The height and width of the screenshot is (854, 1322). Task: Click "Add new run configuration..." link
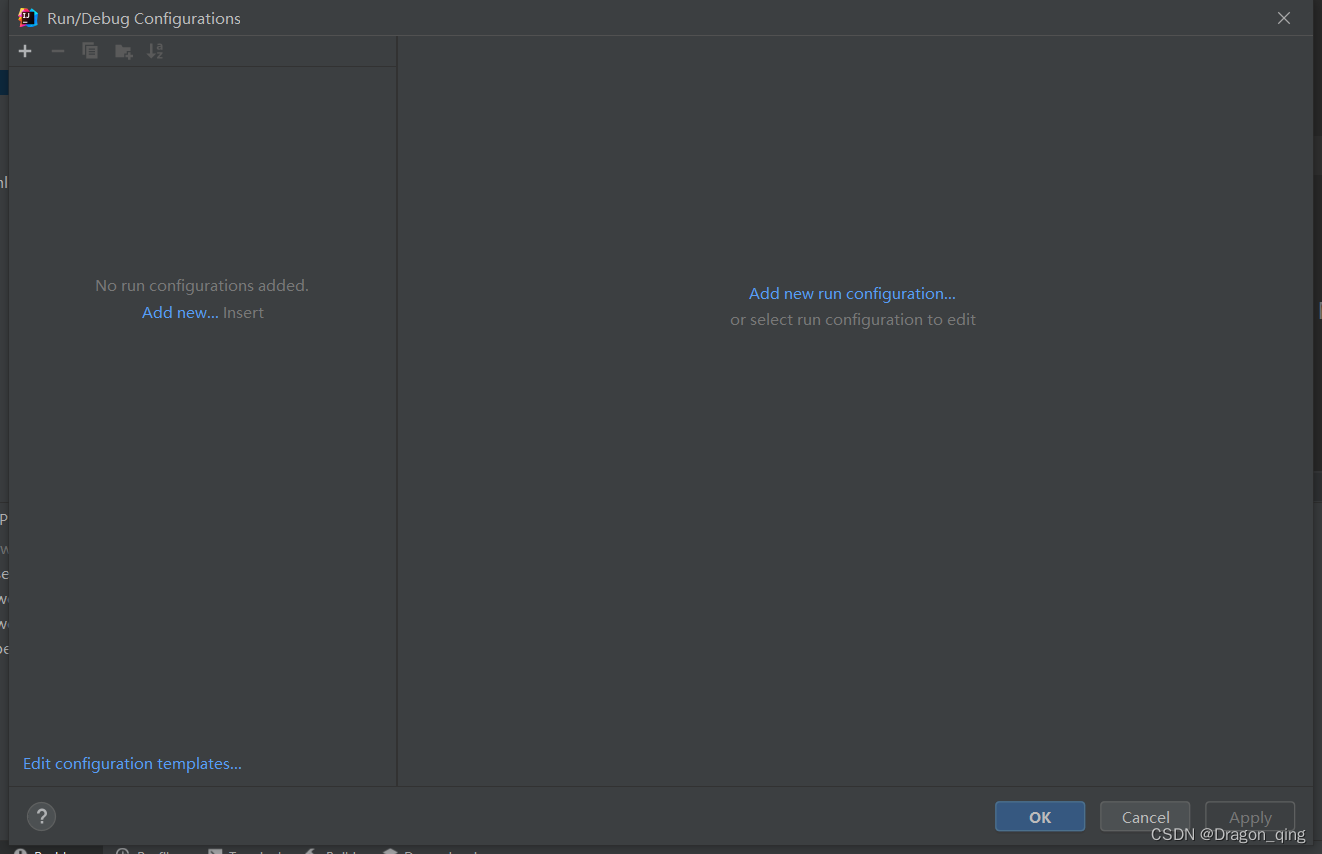(852, 294)
